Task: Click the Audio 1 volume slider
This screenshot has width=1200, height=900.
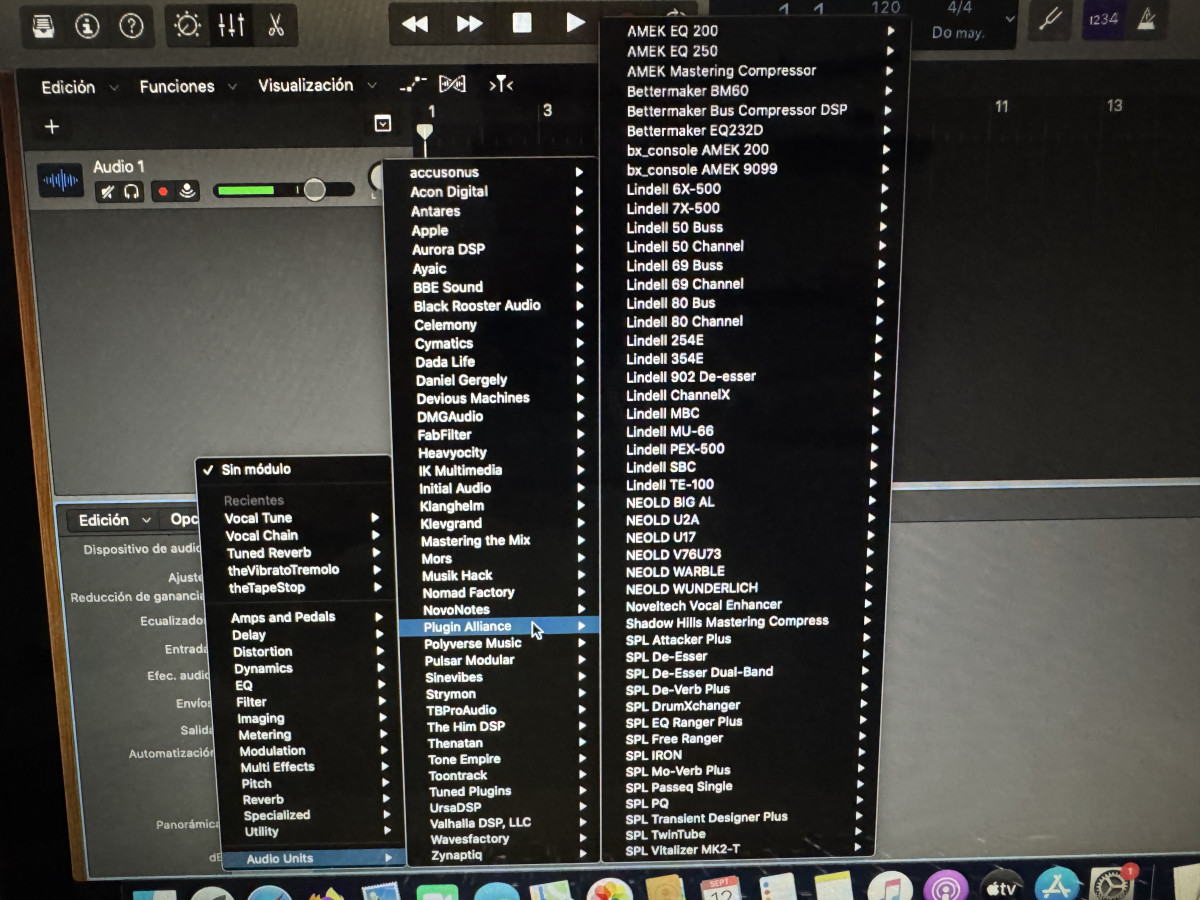Action: [x=314, y=190]
